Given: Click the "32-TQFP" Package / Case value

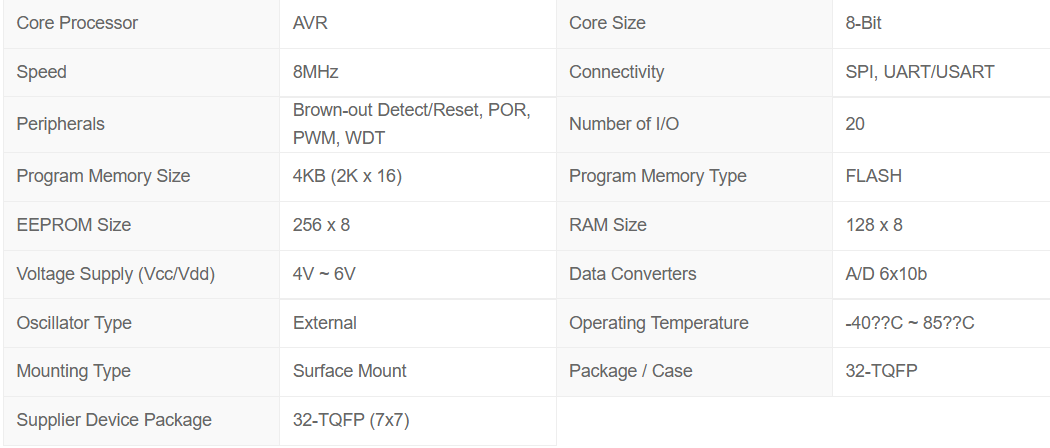Looking at the screenshot, I should pyautogui.click(x=881, y=371).
